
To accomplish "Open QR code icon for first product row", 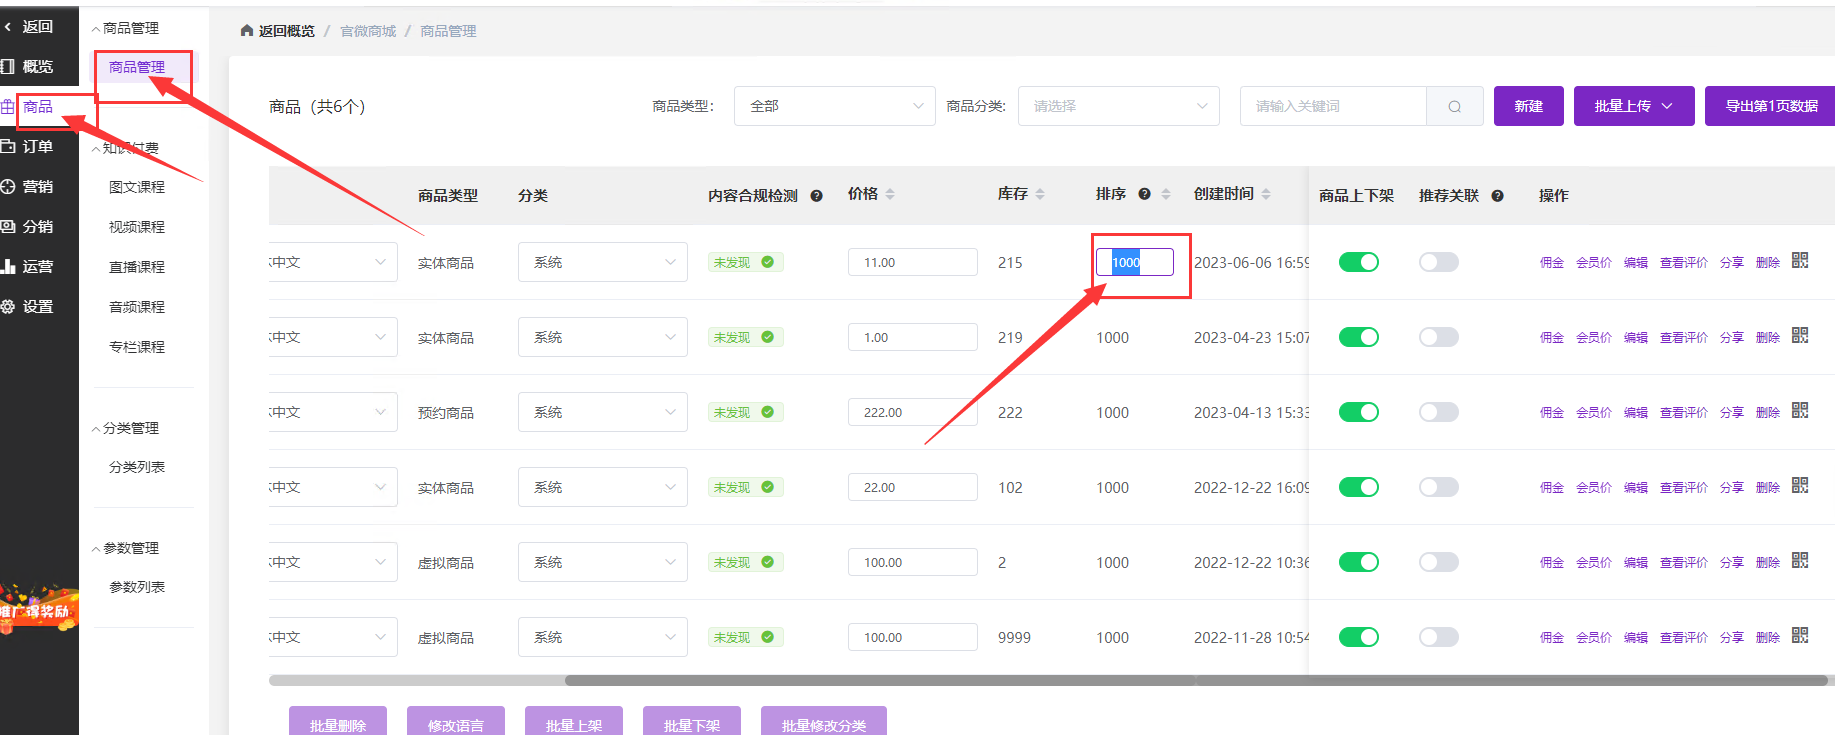I will click(1800, 260).
